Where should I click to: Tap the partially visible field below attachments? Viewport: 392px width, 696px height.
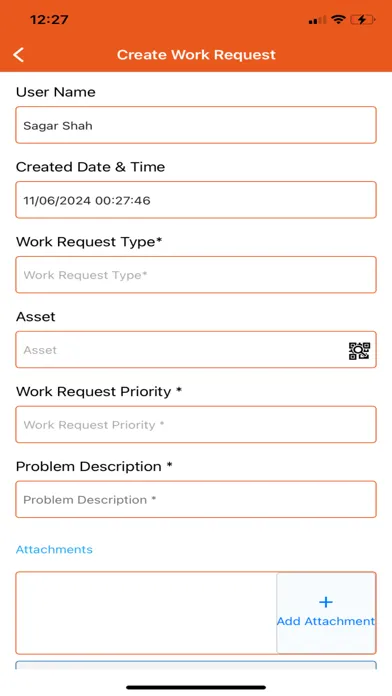pyautogui.click(x=196, y=665)
